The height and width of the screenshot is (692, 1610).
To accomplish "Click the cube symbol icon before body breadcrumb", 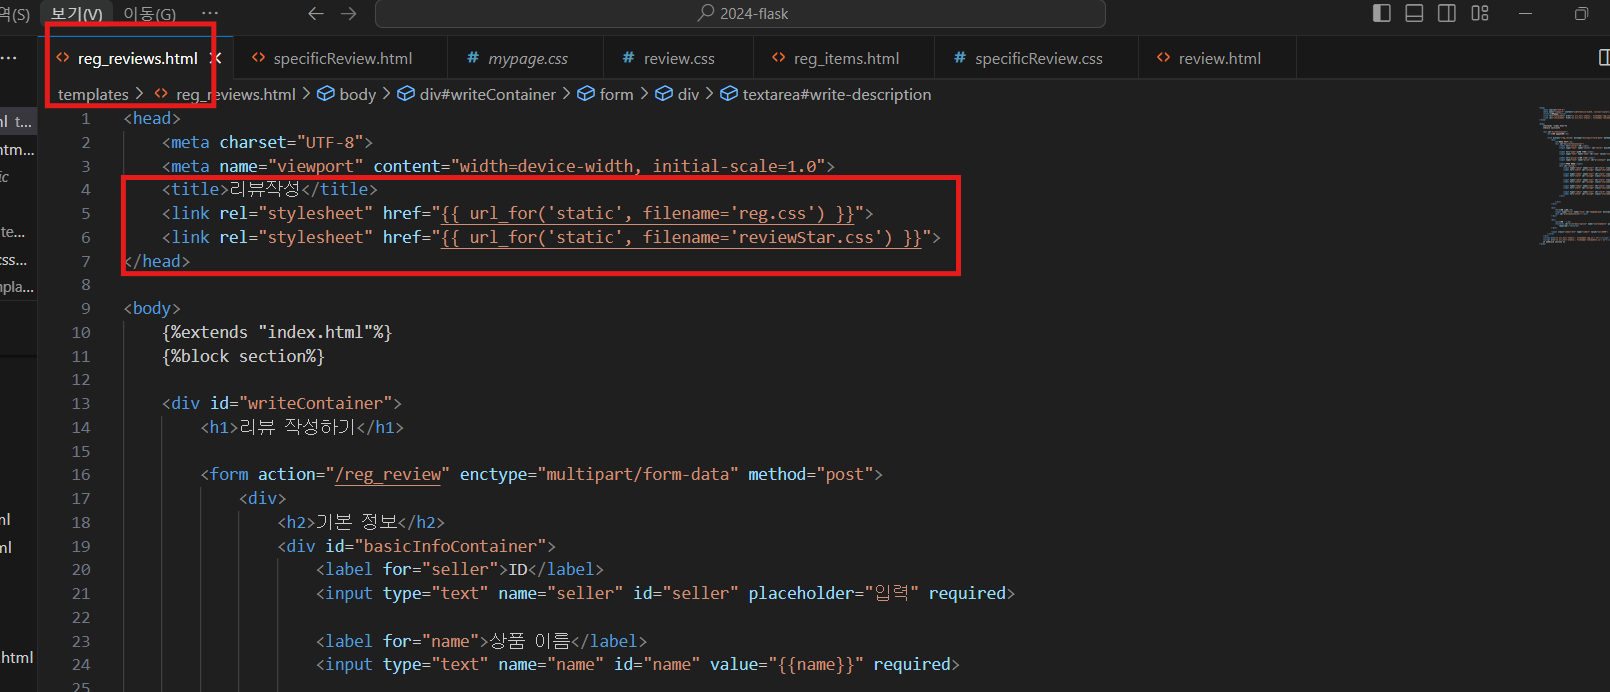I will (x=325, y=94).
